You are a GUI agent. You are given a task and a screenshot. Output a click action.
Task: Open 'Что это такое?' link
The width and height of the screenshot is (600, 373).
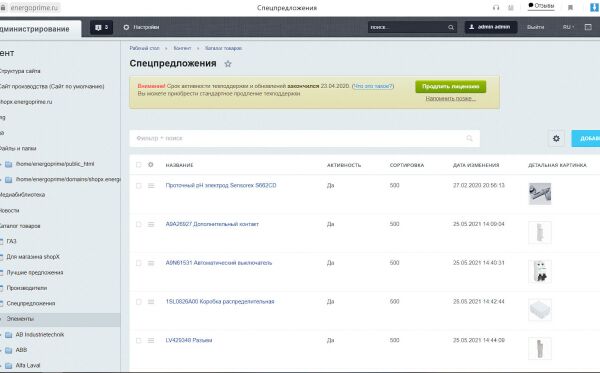tap(373, 86)
